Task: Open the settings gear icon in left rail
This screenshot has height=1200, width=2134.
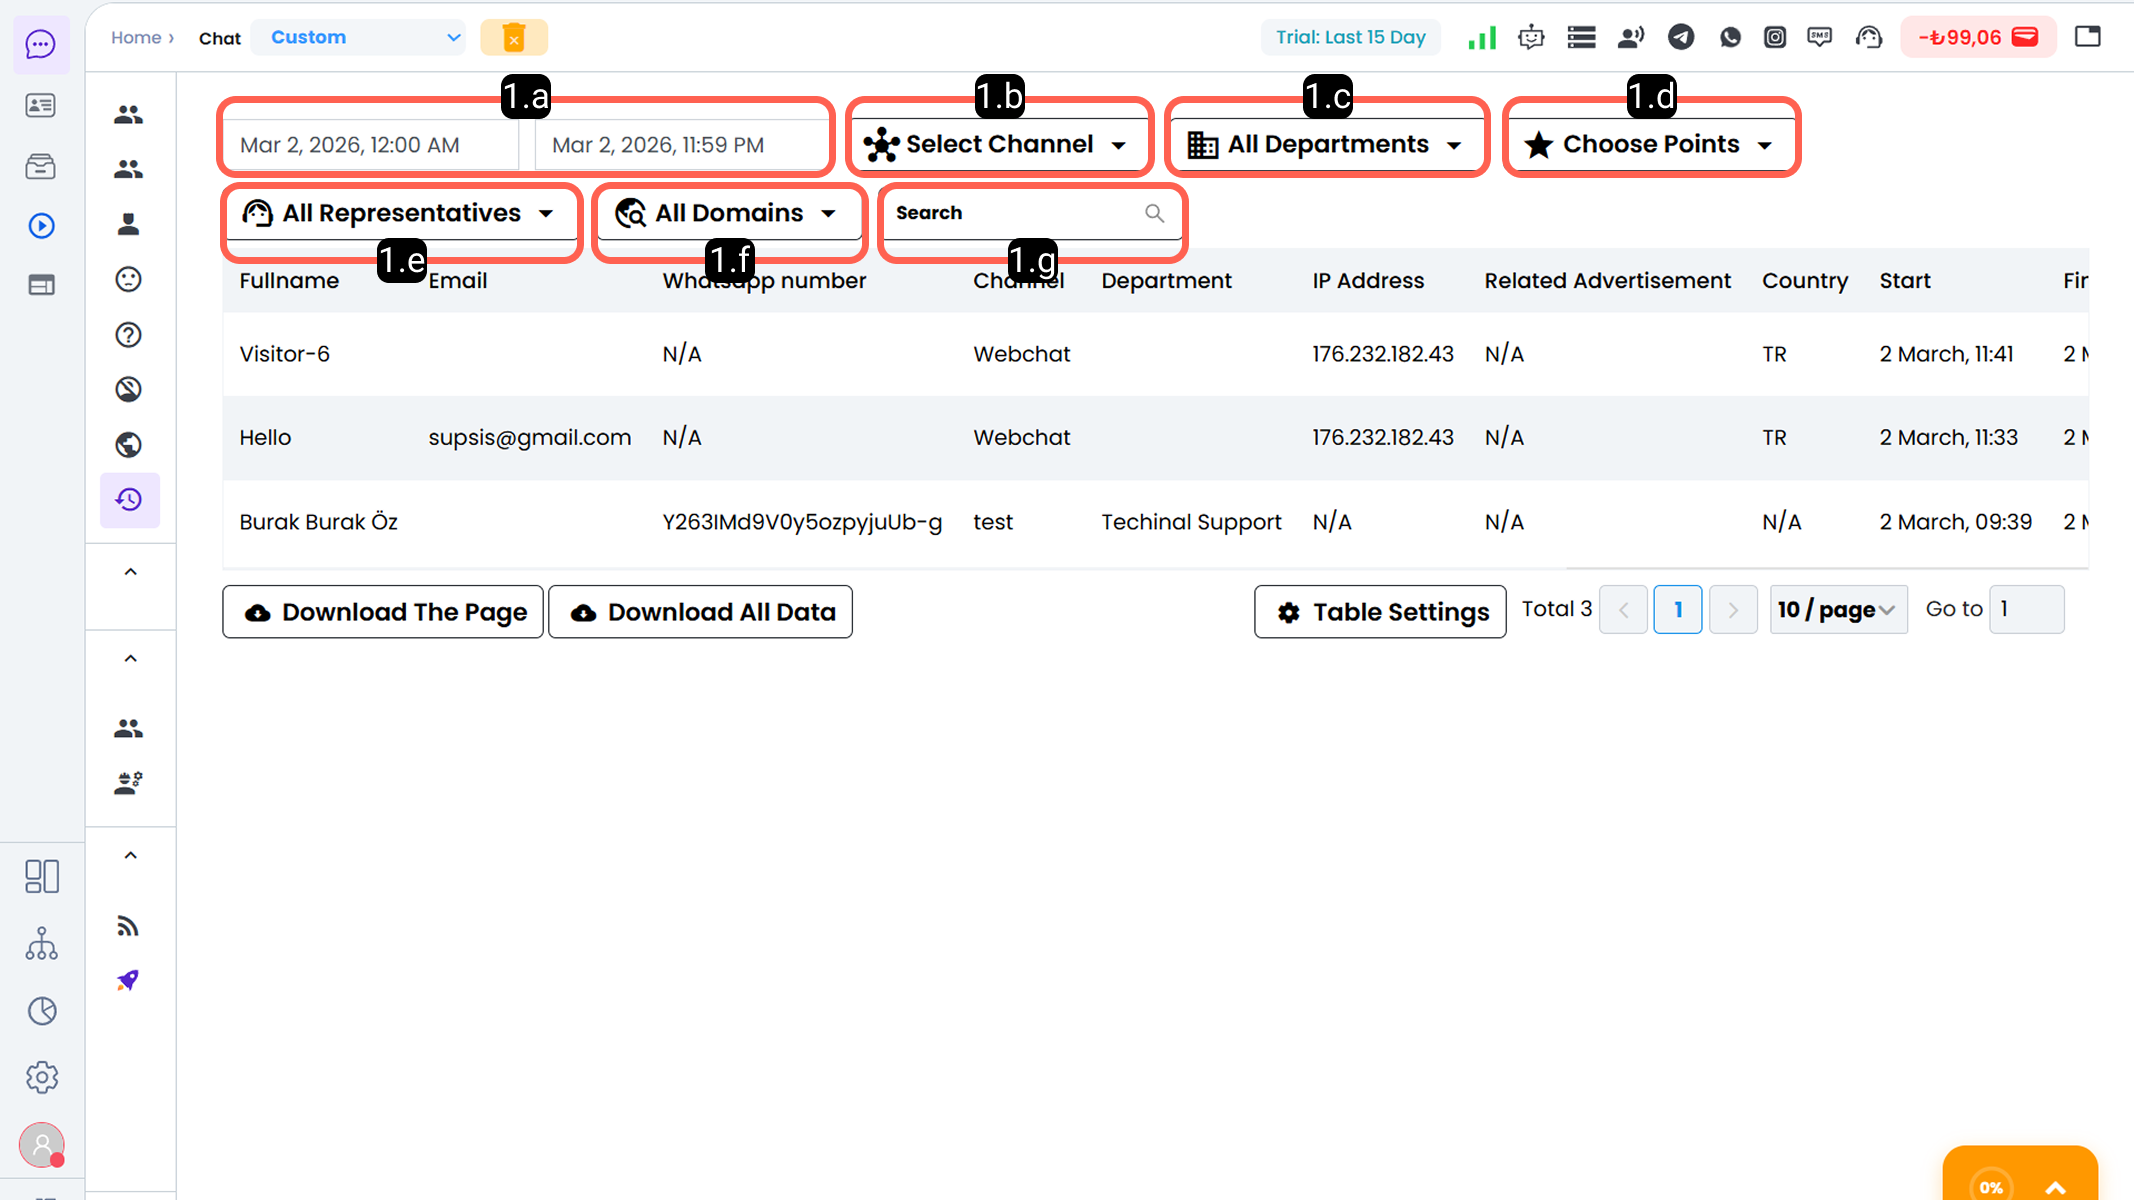Action: click(x=42, y=1077)
